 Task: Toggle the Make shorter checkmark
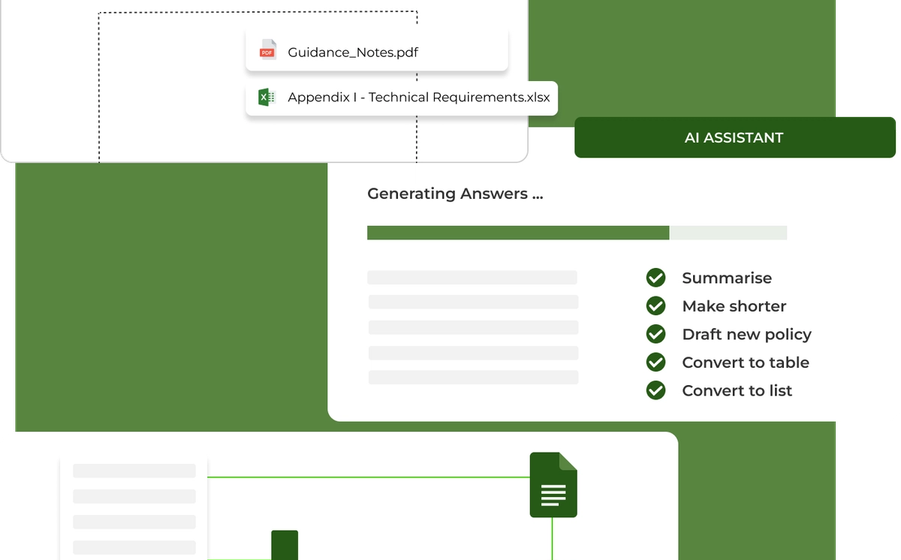[656, 306]
